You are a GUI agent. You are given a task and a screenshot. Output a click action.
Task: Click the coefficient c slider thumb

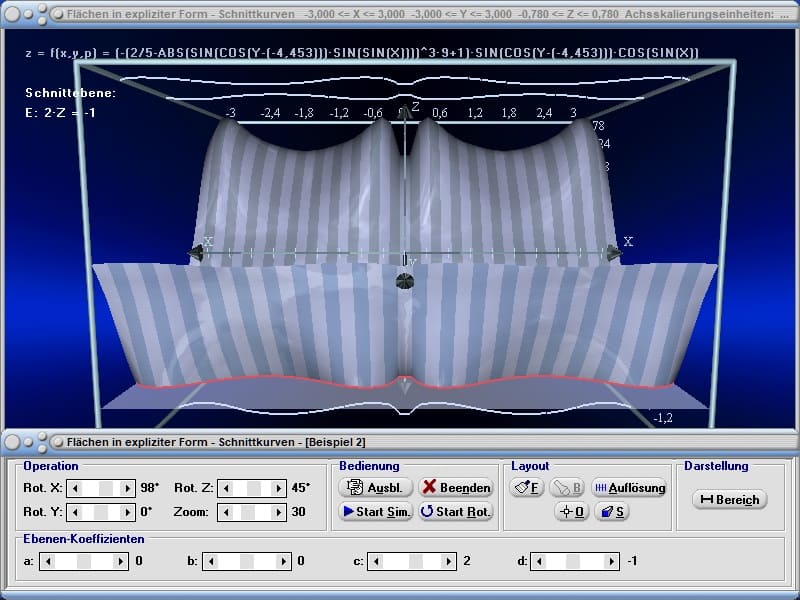tap(416, 561)
